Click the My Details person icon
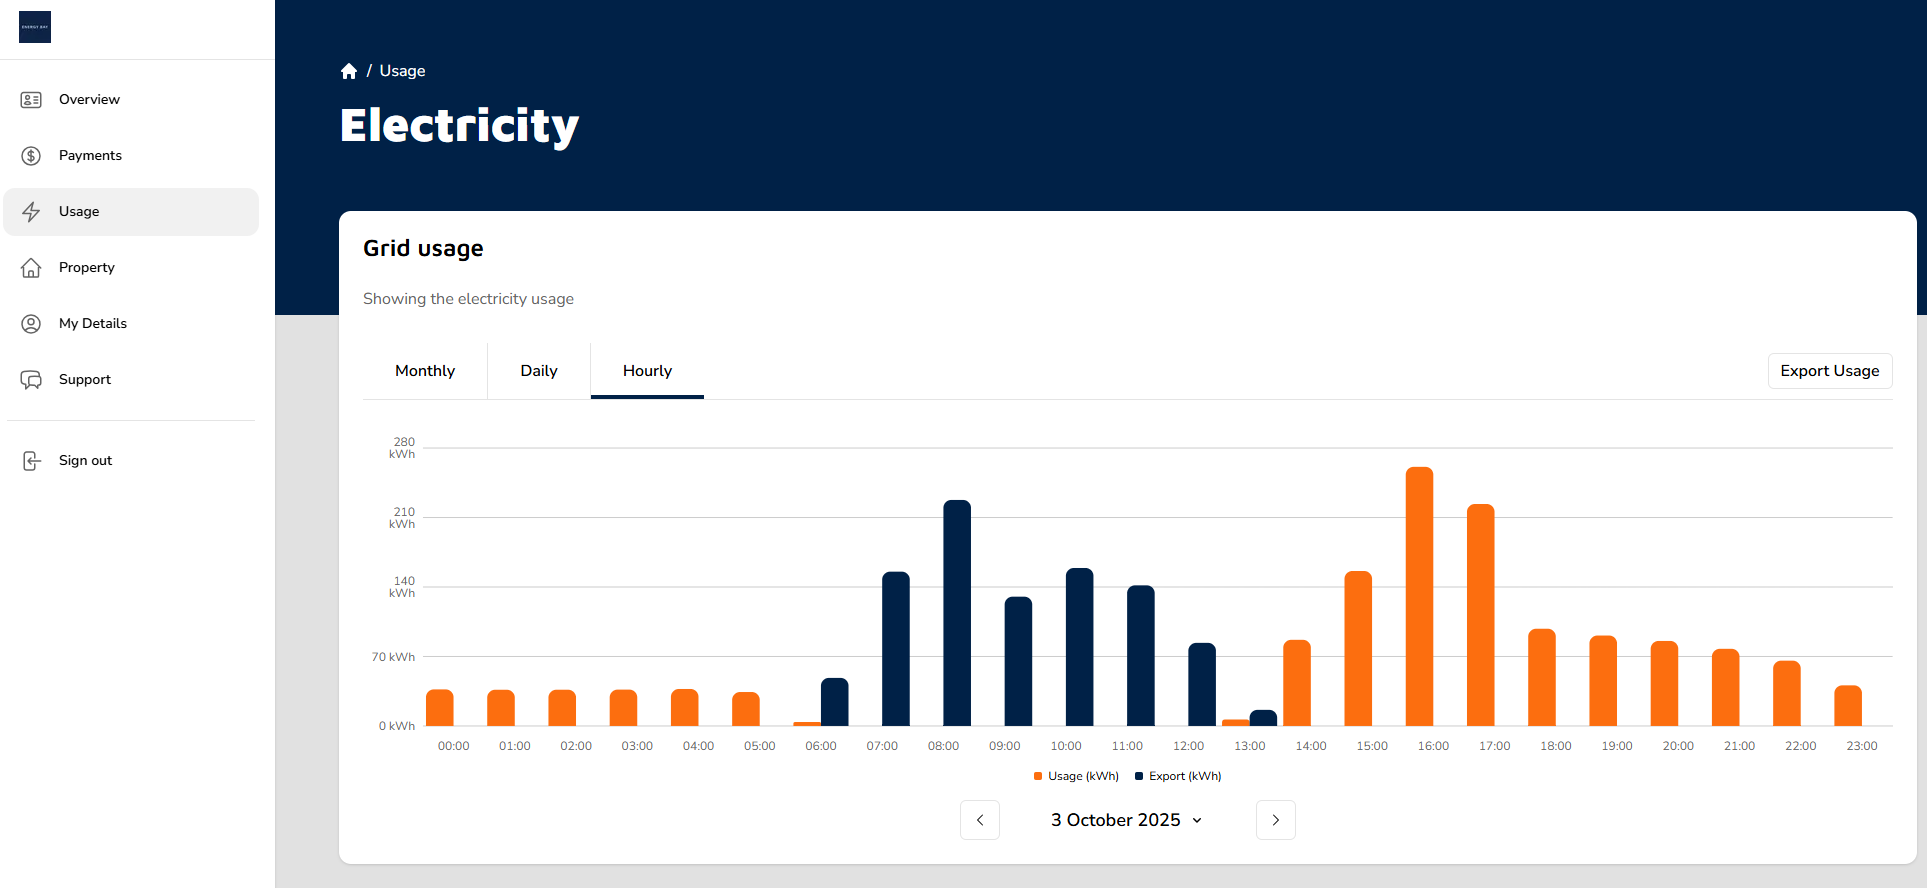Viewport: 1927px width, 888px height. pos(31,324)
